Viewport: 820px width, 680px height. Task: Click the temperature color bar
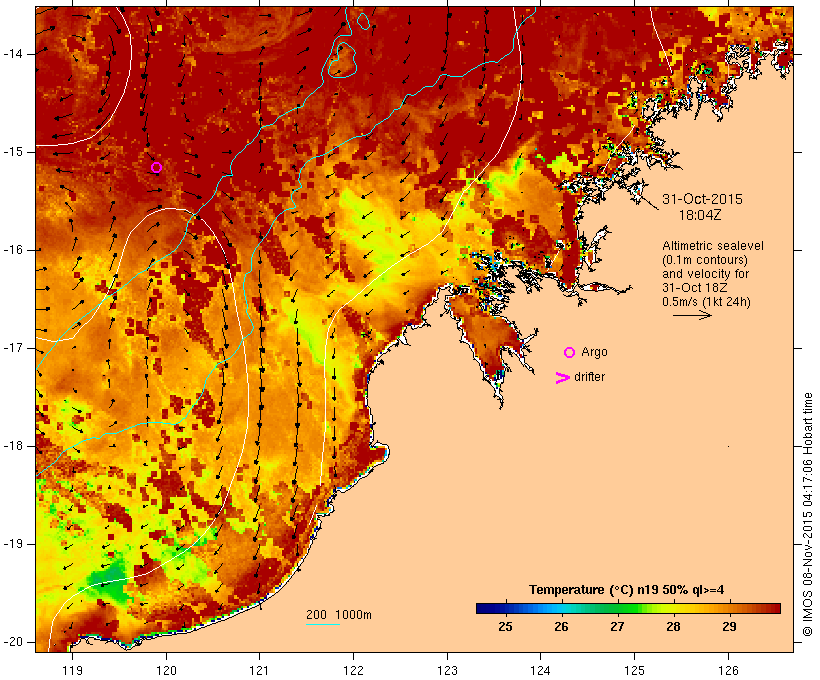coord(628,608)
